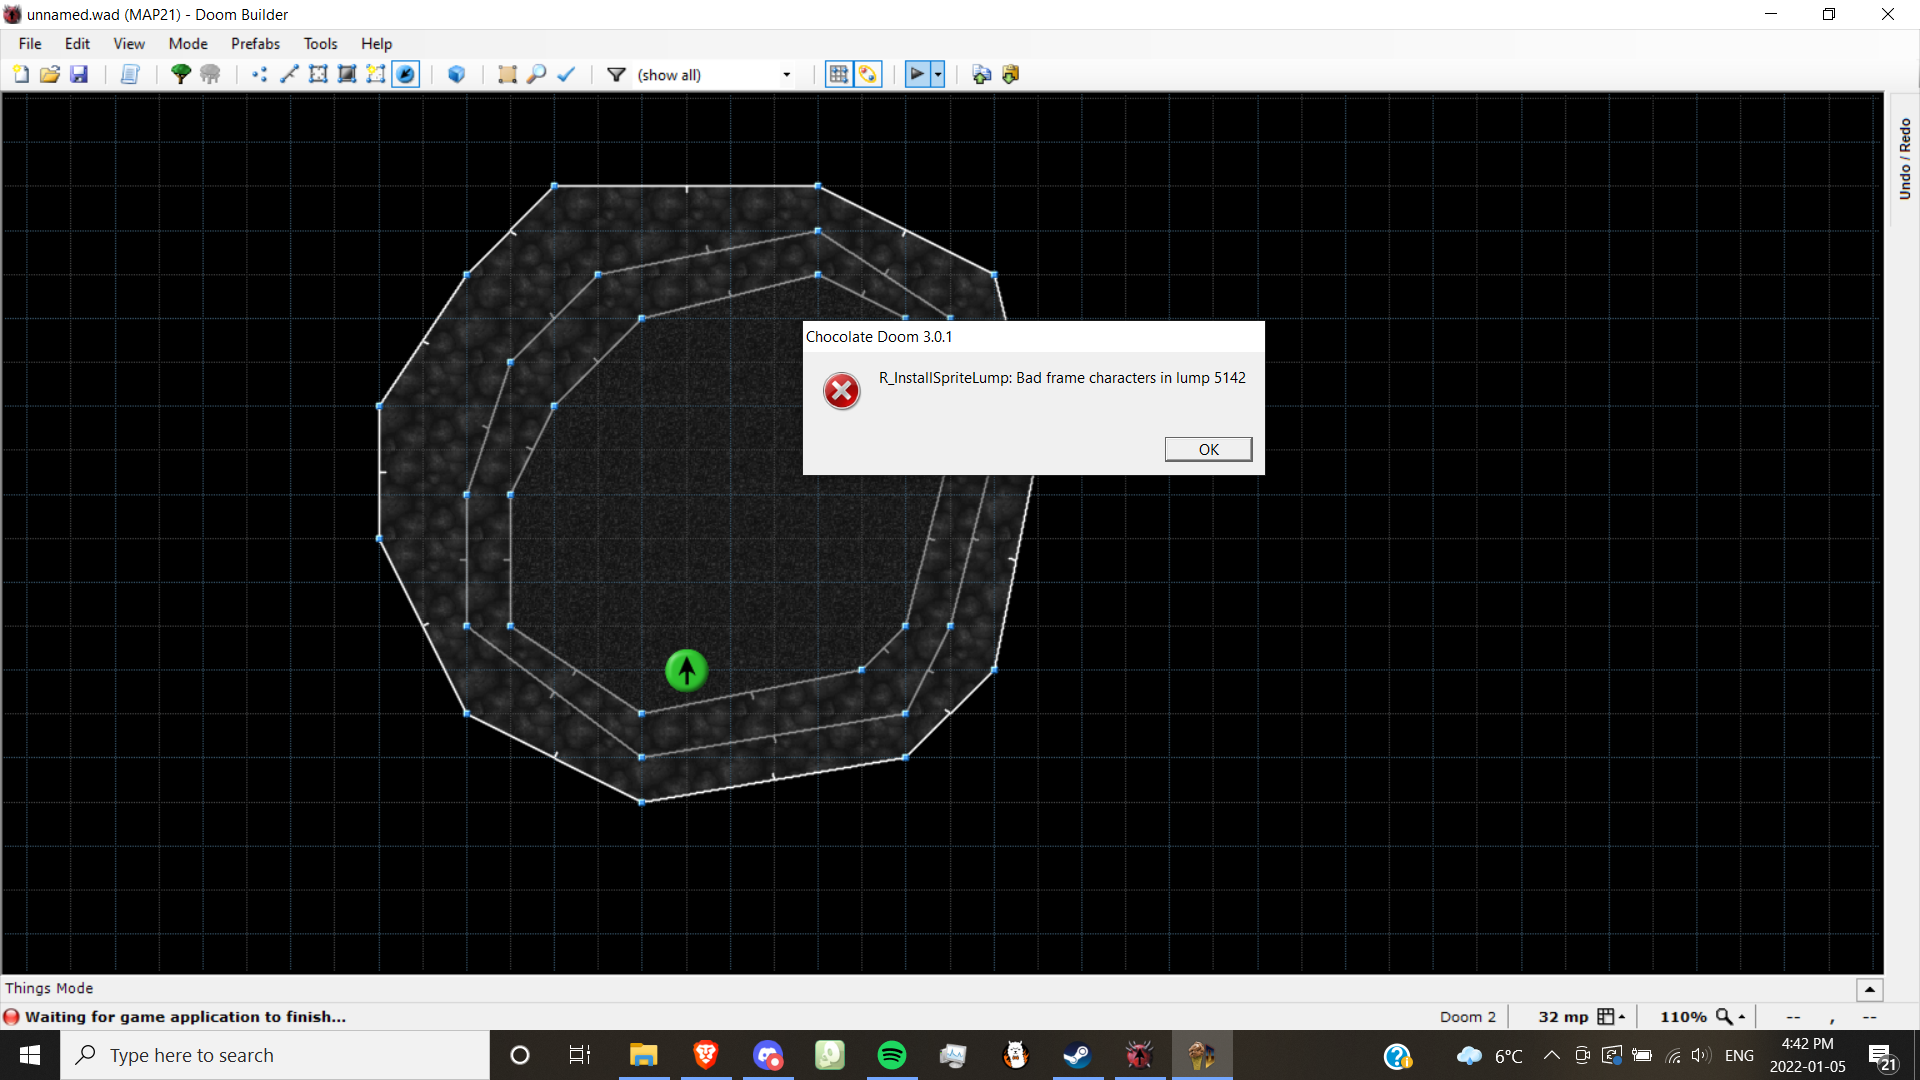
Task: Click the gray tree Redo icon
Action: click(x=210, y=74)
